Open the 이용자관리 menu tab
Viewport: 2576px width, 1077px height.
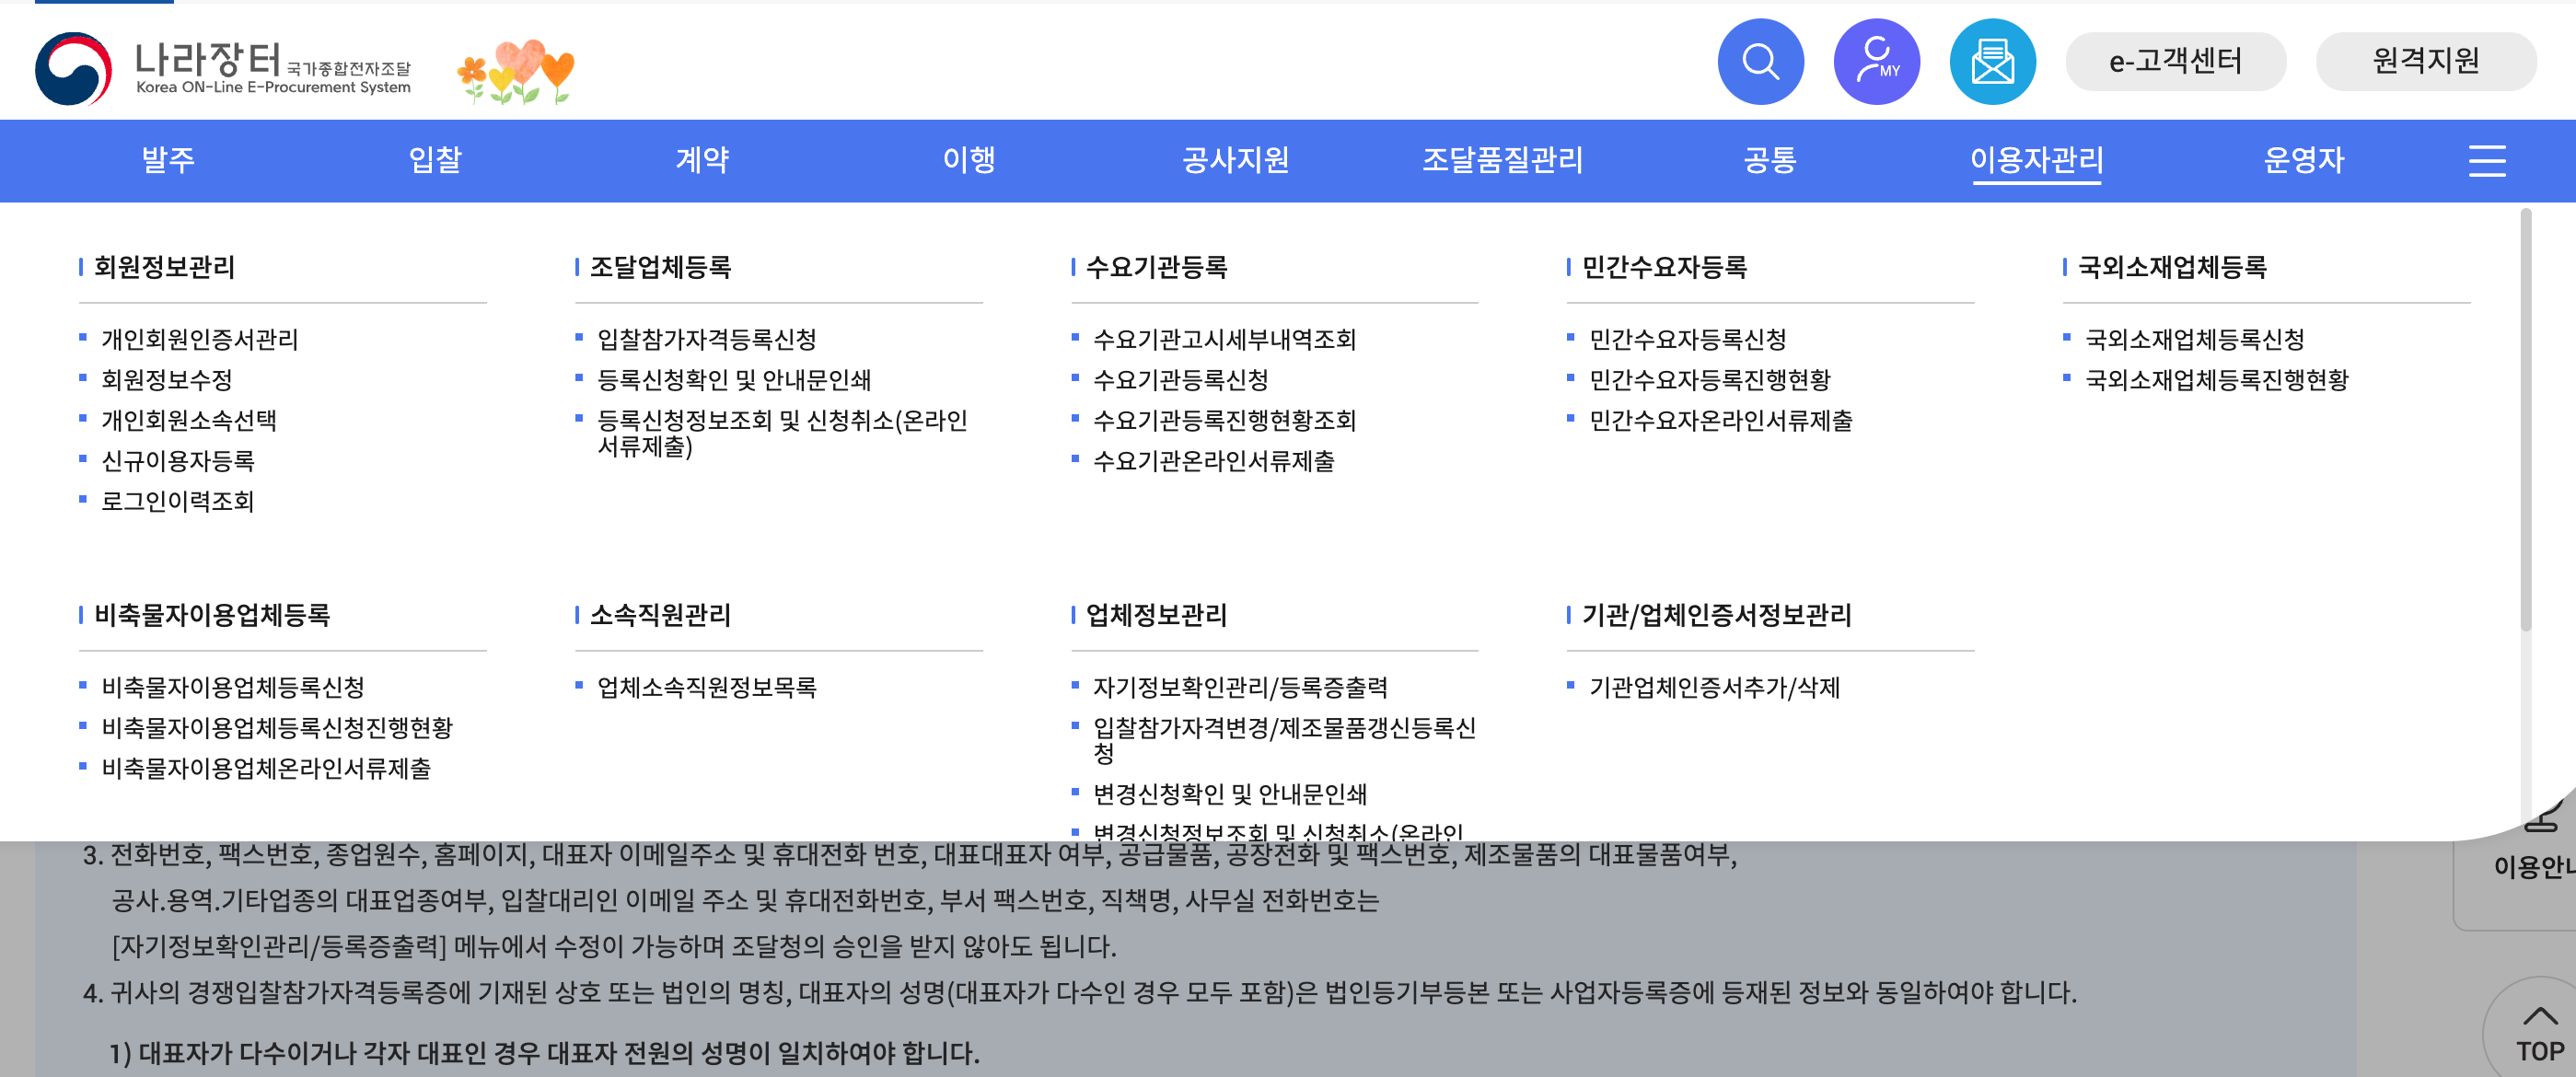[x=2036, y=160]
